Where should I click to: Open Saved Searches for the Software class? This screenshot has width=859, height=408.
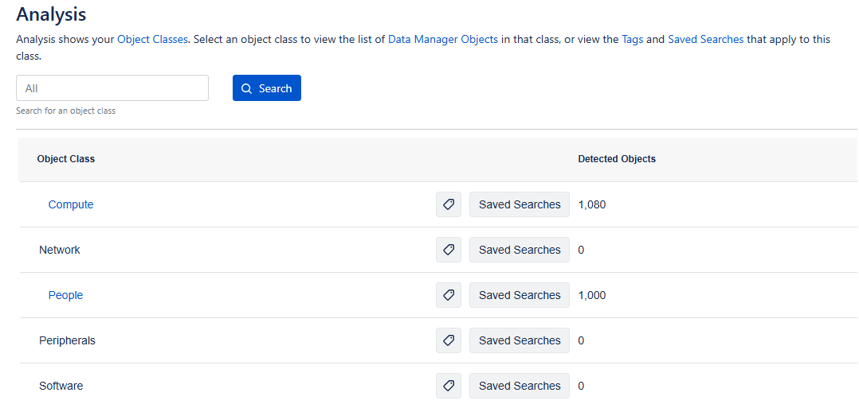pos(519,386)
